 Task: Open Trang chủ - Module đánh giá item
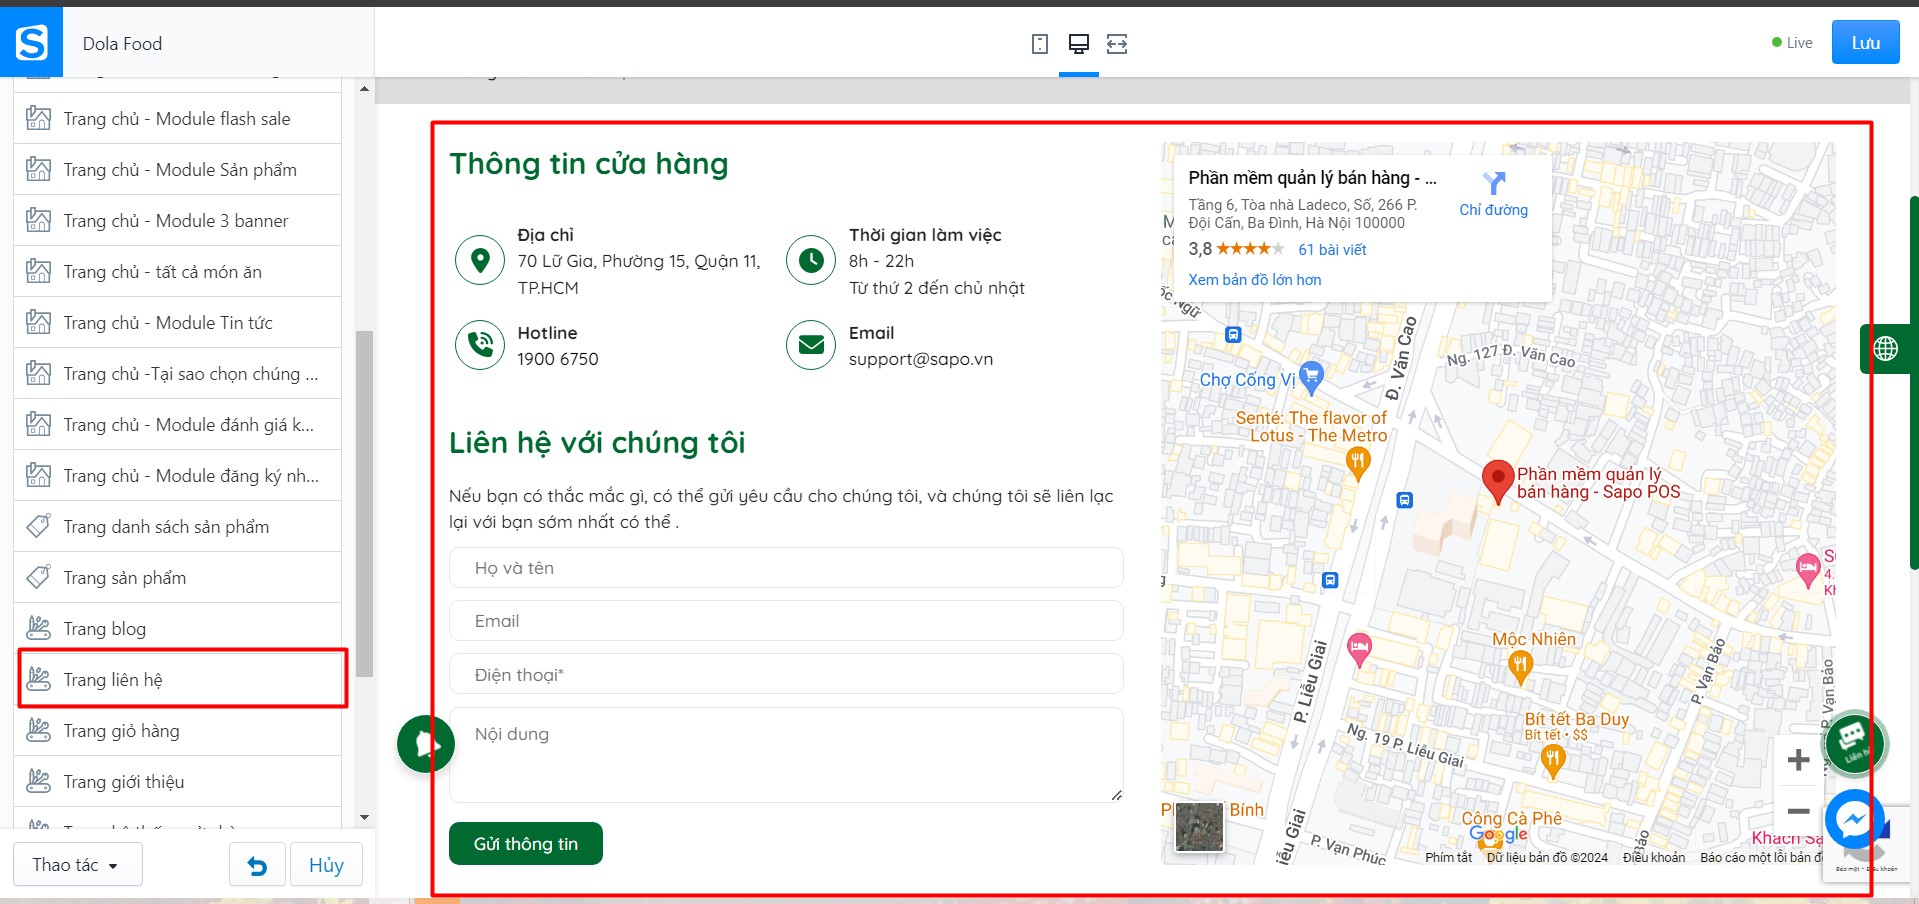pos(178,425)
